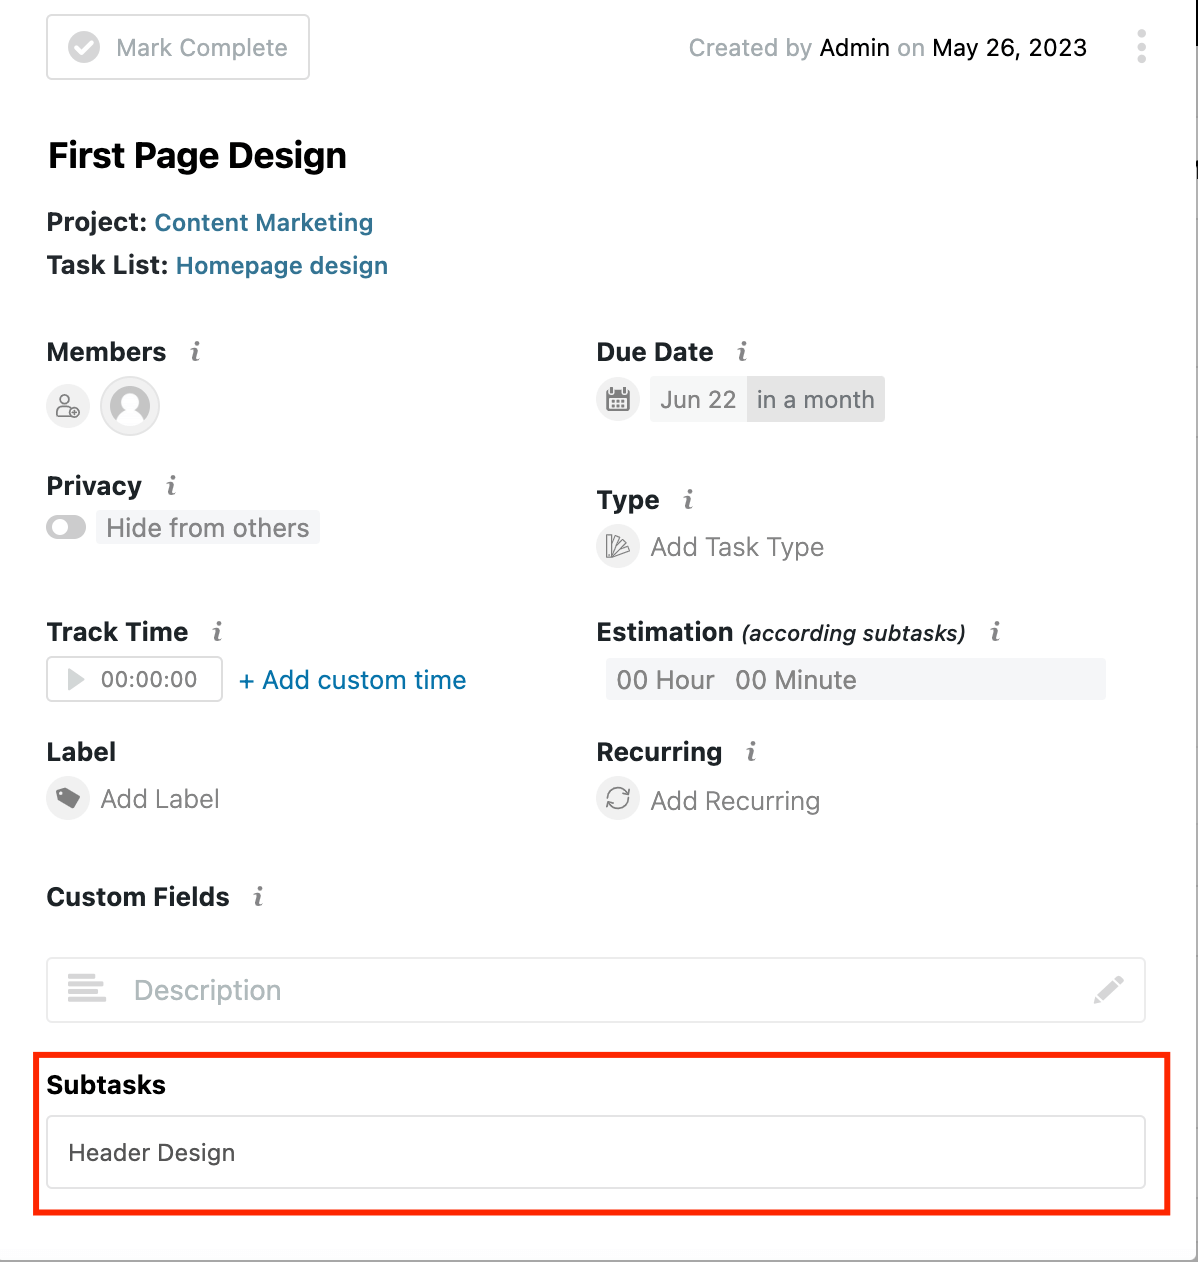1198x1262 pixels.
Task: Click the Custom Fields info icon
Action: point(259,897)
